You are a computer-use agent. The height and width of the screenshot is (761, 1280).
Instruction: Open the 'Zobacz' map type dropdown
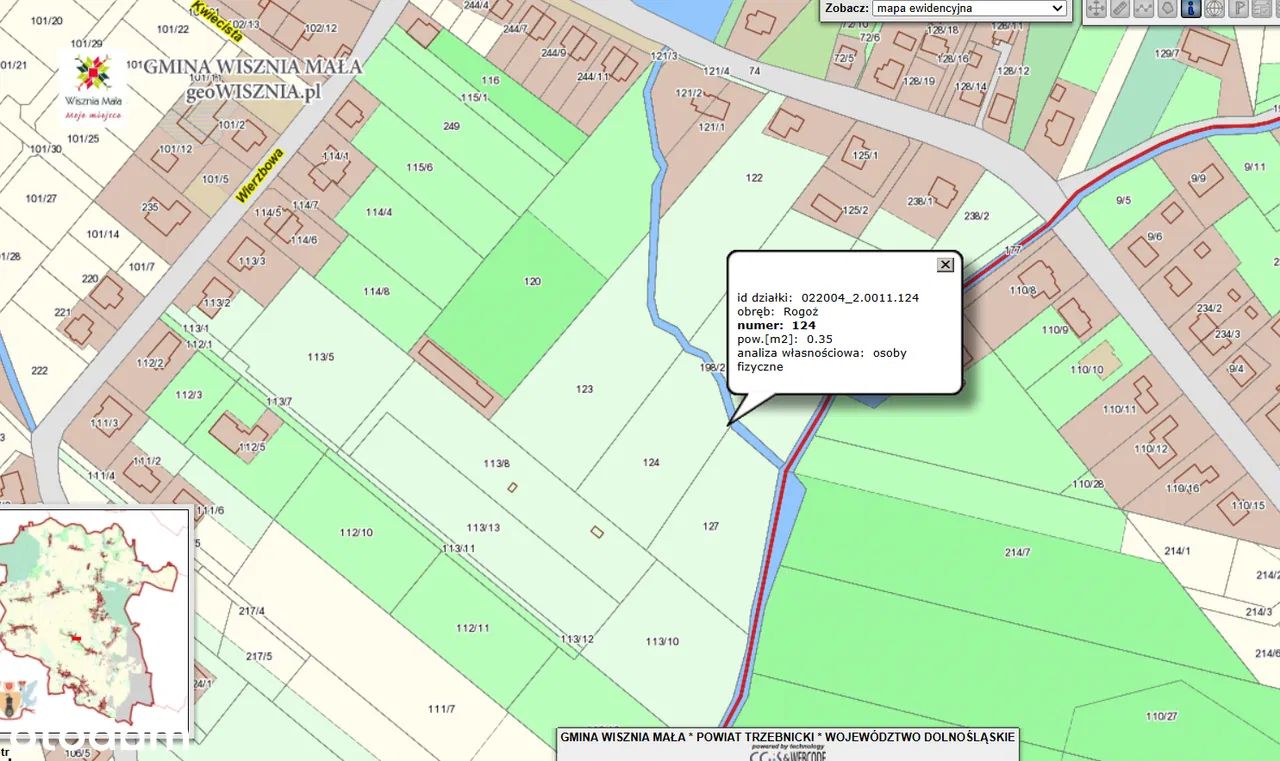969,8
